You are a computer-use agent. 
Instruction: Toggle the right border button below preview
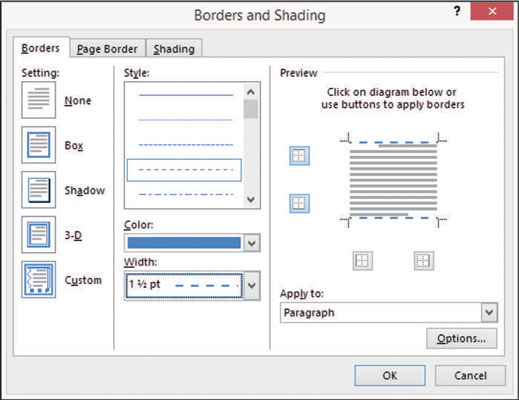[x=424, y=261]
